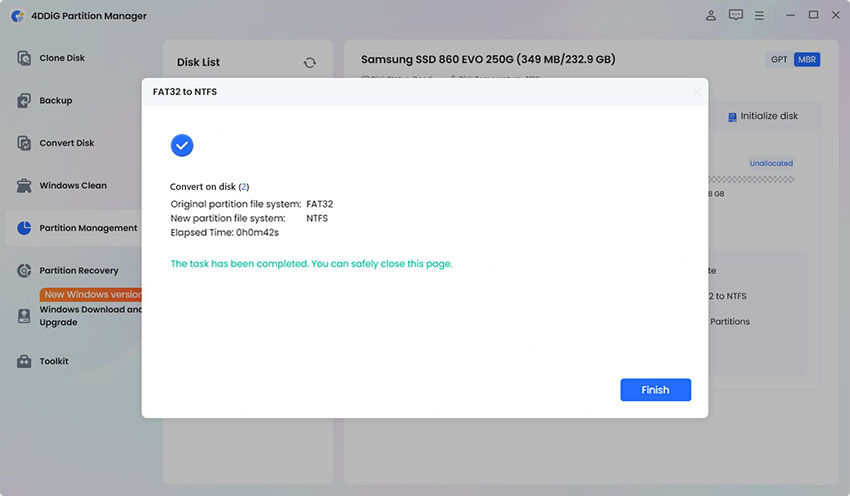Click the Windows Clean icon
This screenshot has width=850, height=496.
point(24,185)
